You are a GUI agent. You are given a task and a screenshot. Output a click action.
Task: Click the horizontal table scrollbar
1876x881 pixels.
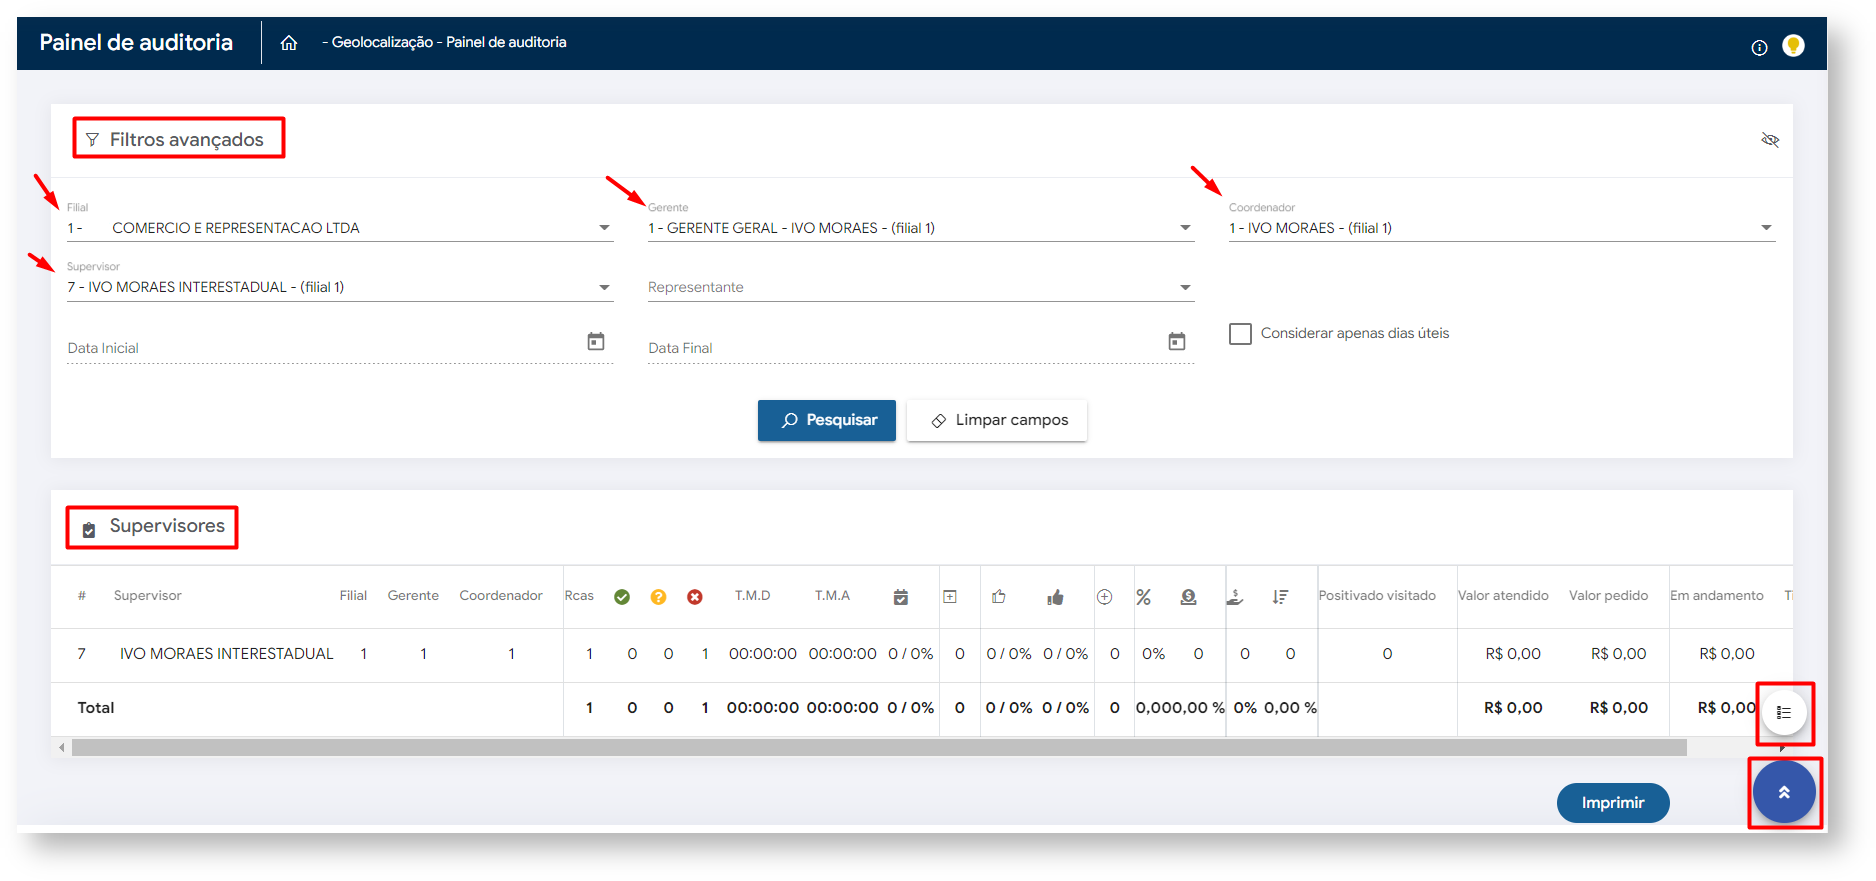[879, 748]
